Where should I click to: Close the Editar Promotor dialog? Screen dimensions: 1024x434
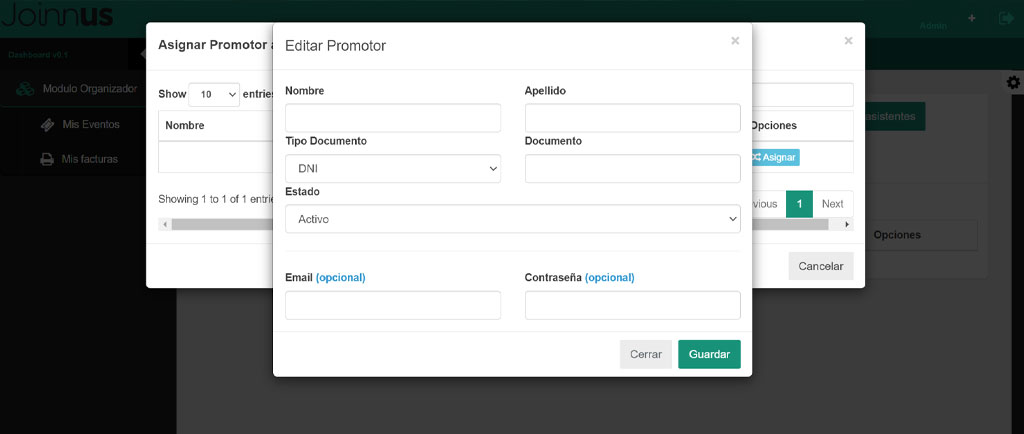(x=735, y=41)
